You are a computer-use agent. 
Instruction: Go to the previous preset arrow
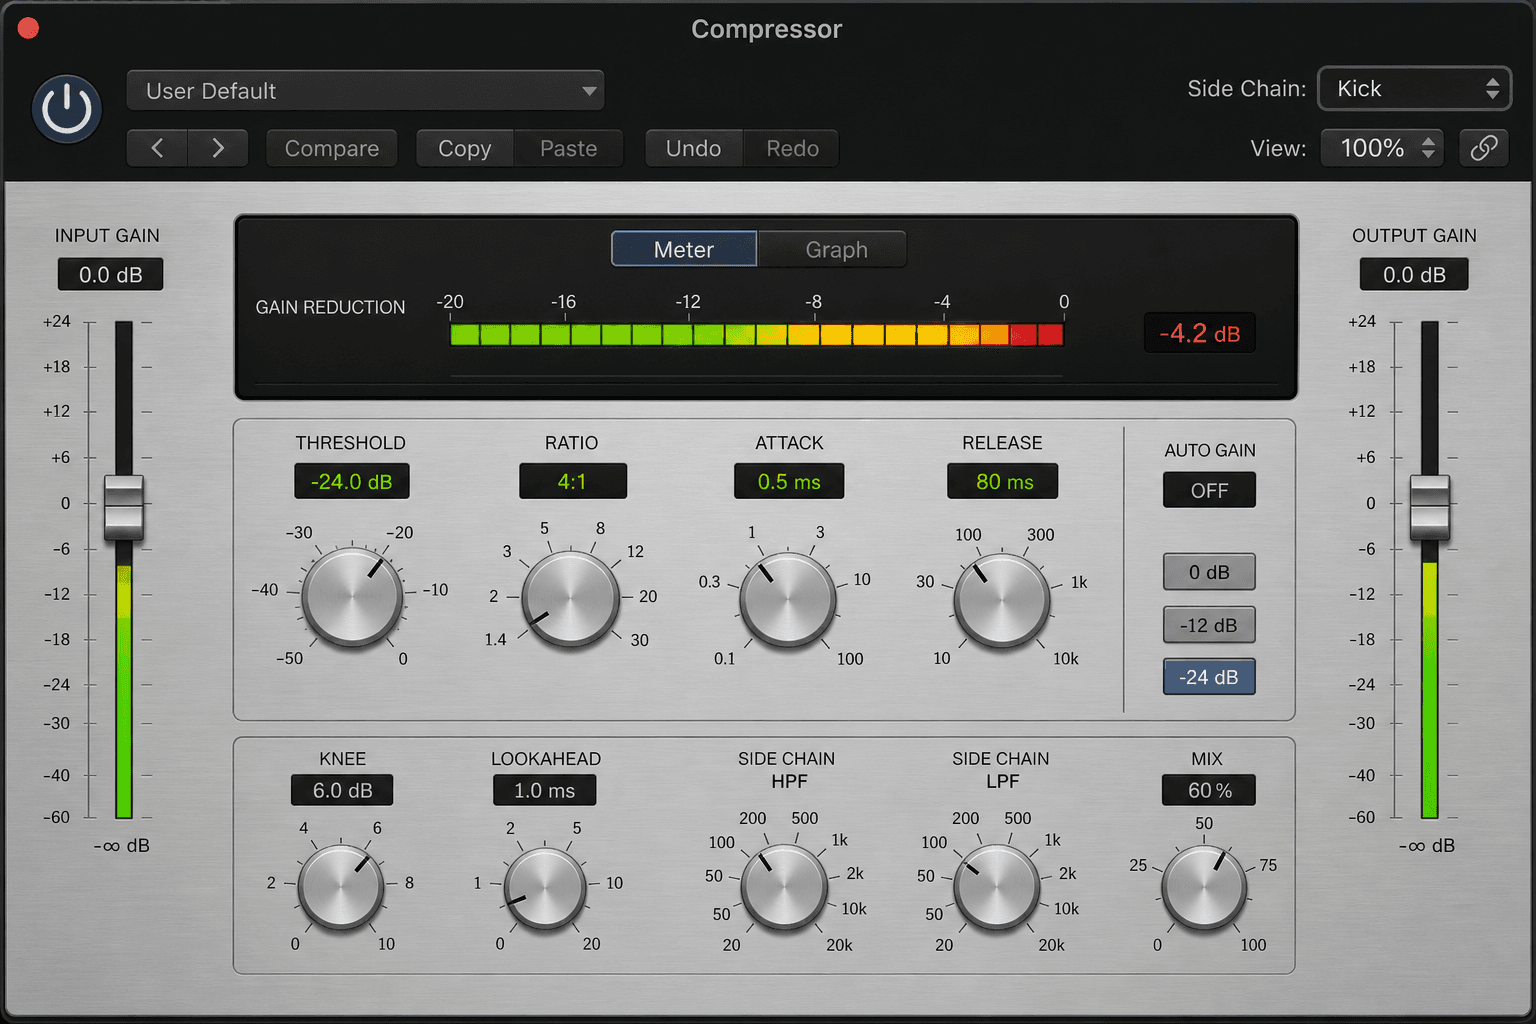(157, 148)
